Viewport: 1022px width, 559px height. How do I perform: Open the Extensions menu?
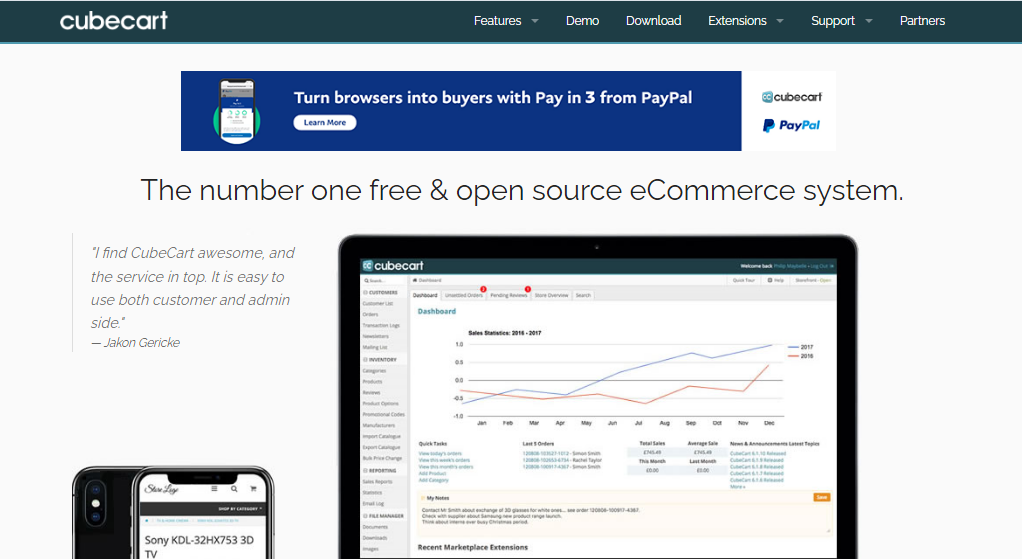tap(737, 21)
